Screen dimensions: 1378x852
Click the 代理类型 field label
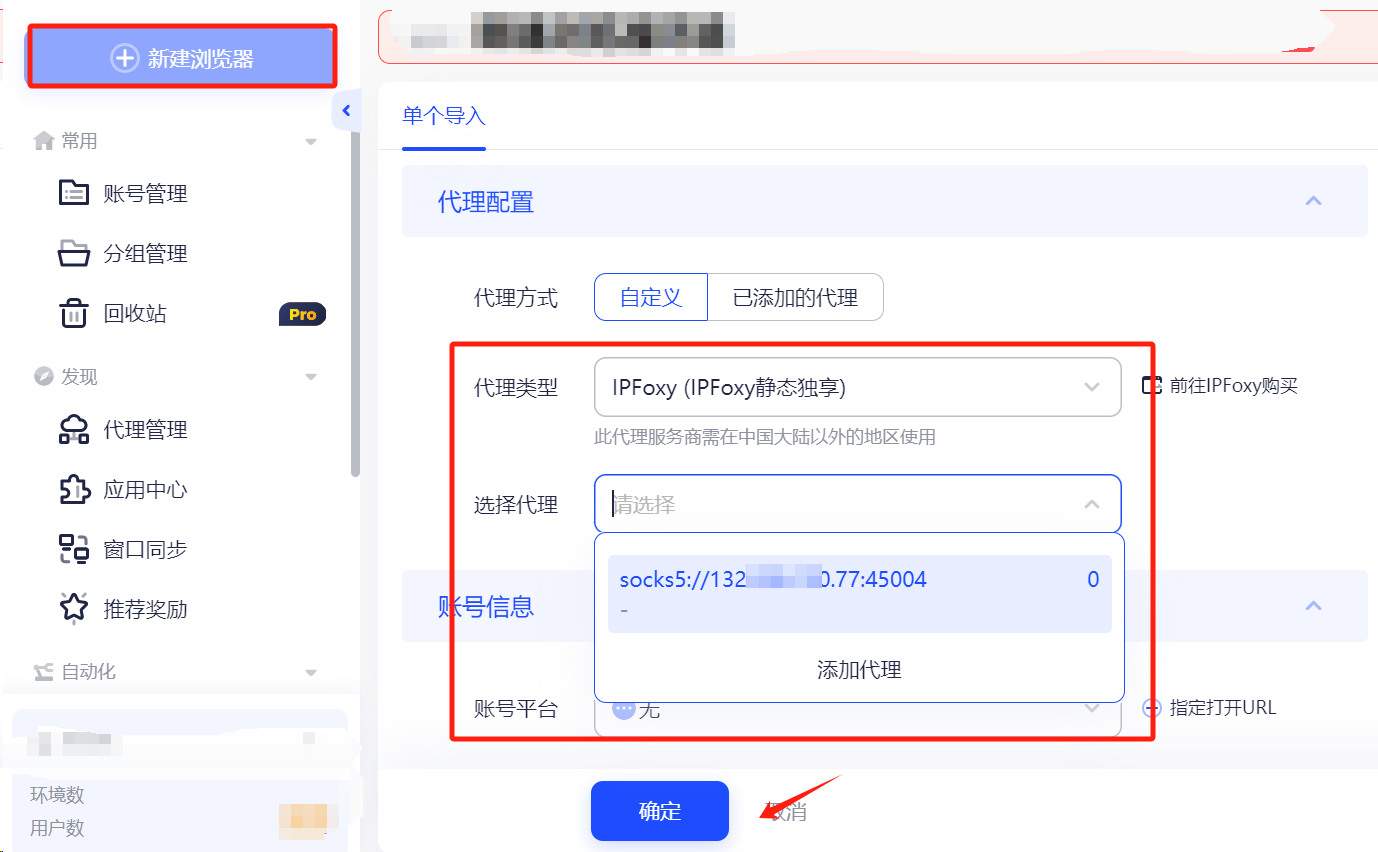point(516,388)
